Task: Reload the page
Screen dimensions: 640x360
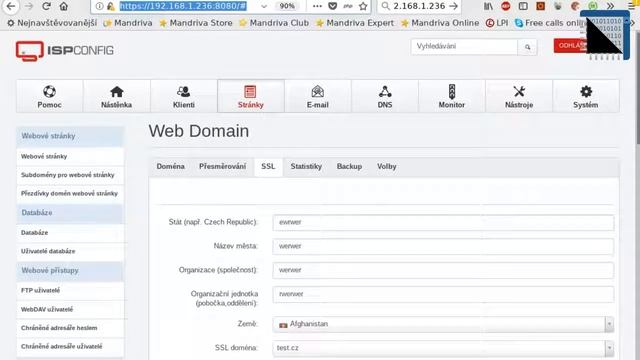Action: point(46,6)
